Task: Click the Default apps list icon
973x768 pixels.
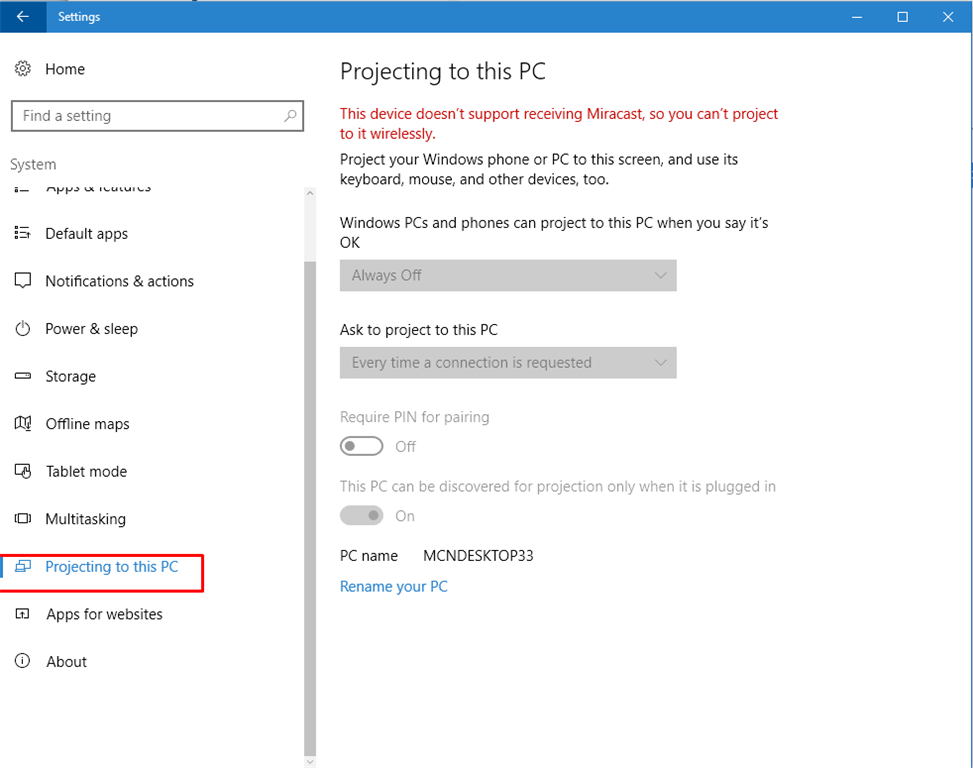Action: pos(23,233)
